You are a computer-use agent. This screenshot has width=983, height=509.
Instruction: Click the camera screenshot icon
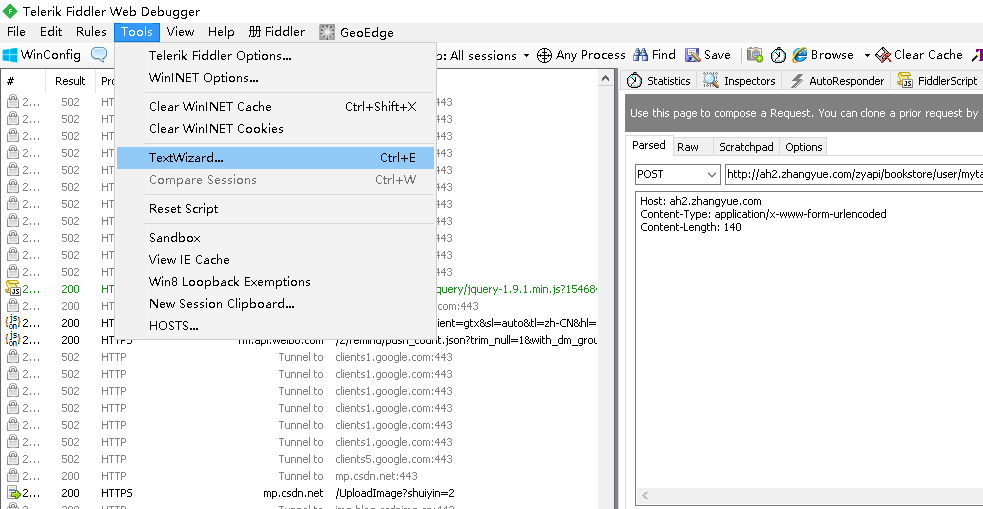[x=755, y=55]
